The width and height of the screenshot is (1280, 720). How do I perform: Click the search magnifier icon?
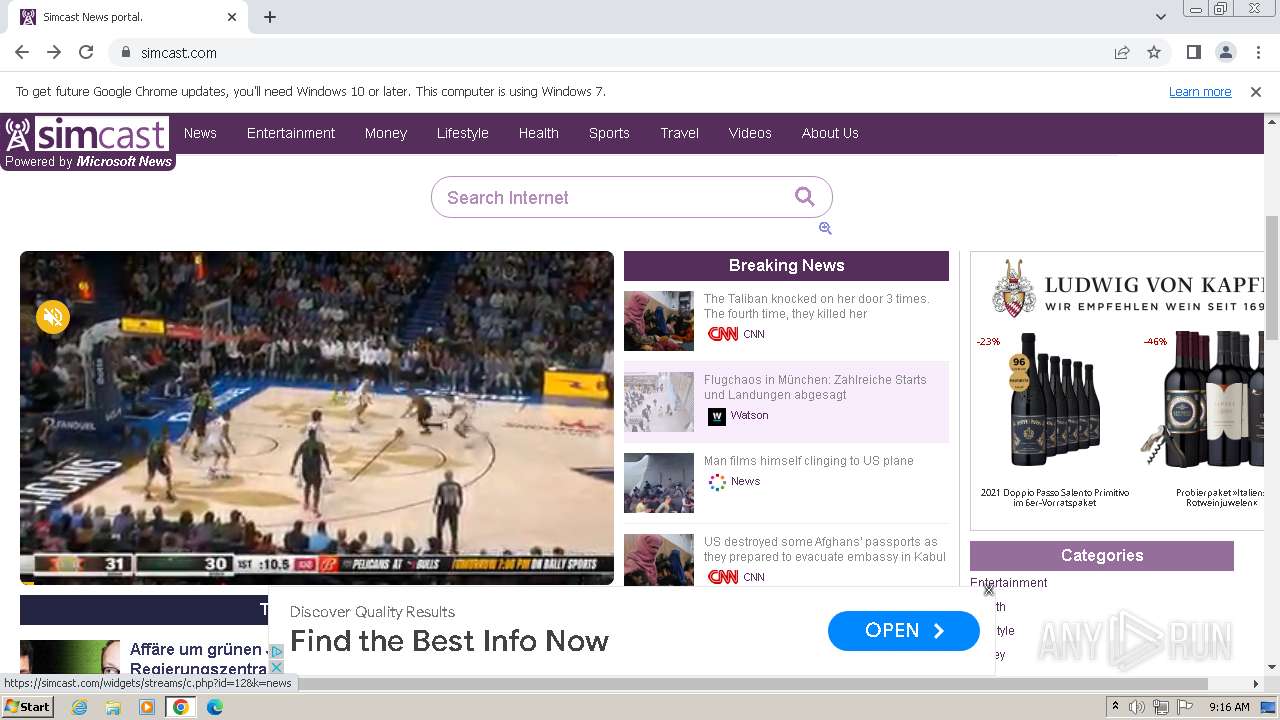pyautogui.click(x=805, y=196)
